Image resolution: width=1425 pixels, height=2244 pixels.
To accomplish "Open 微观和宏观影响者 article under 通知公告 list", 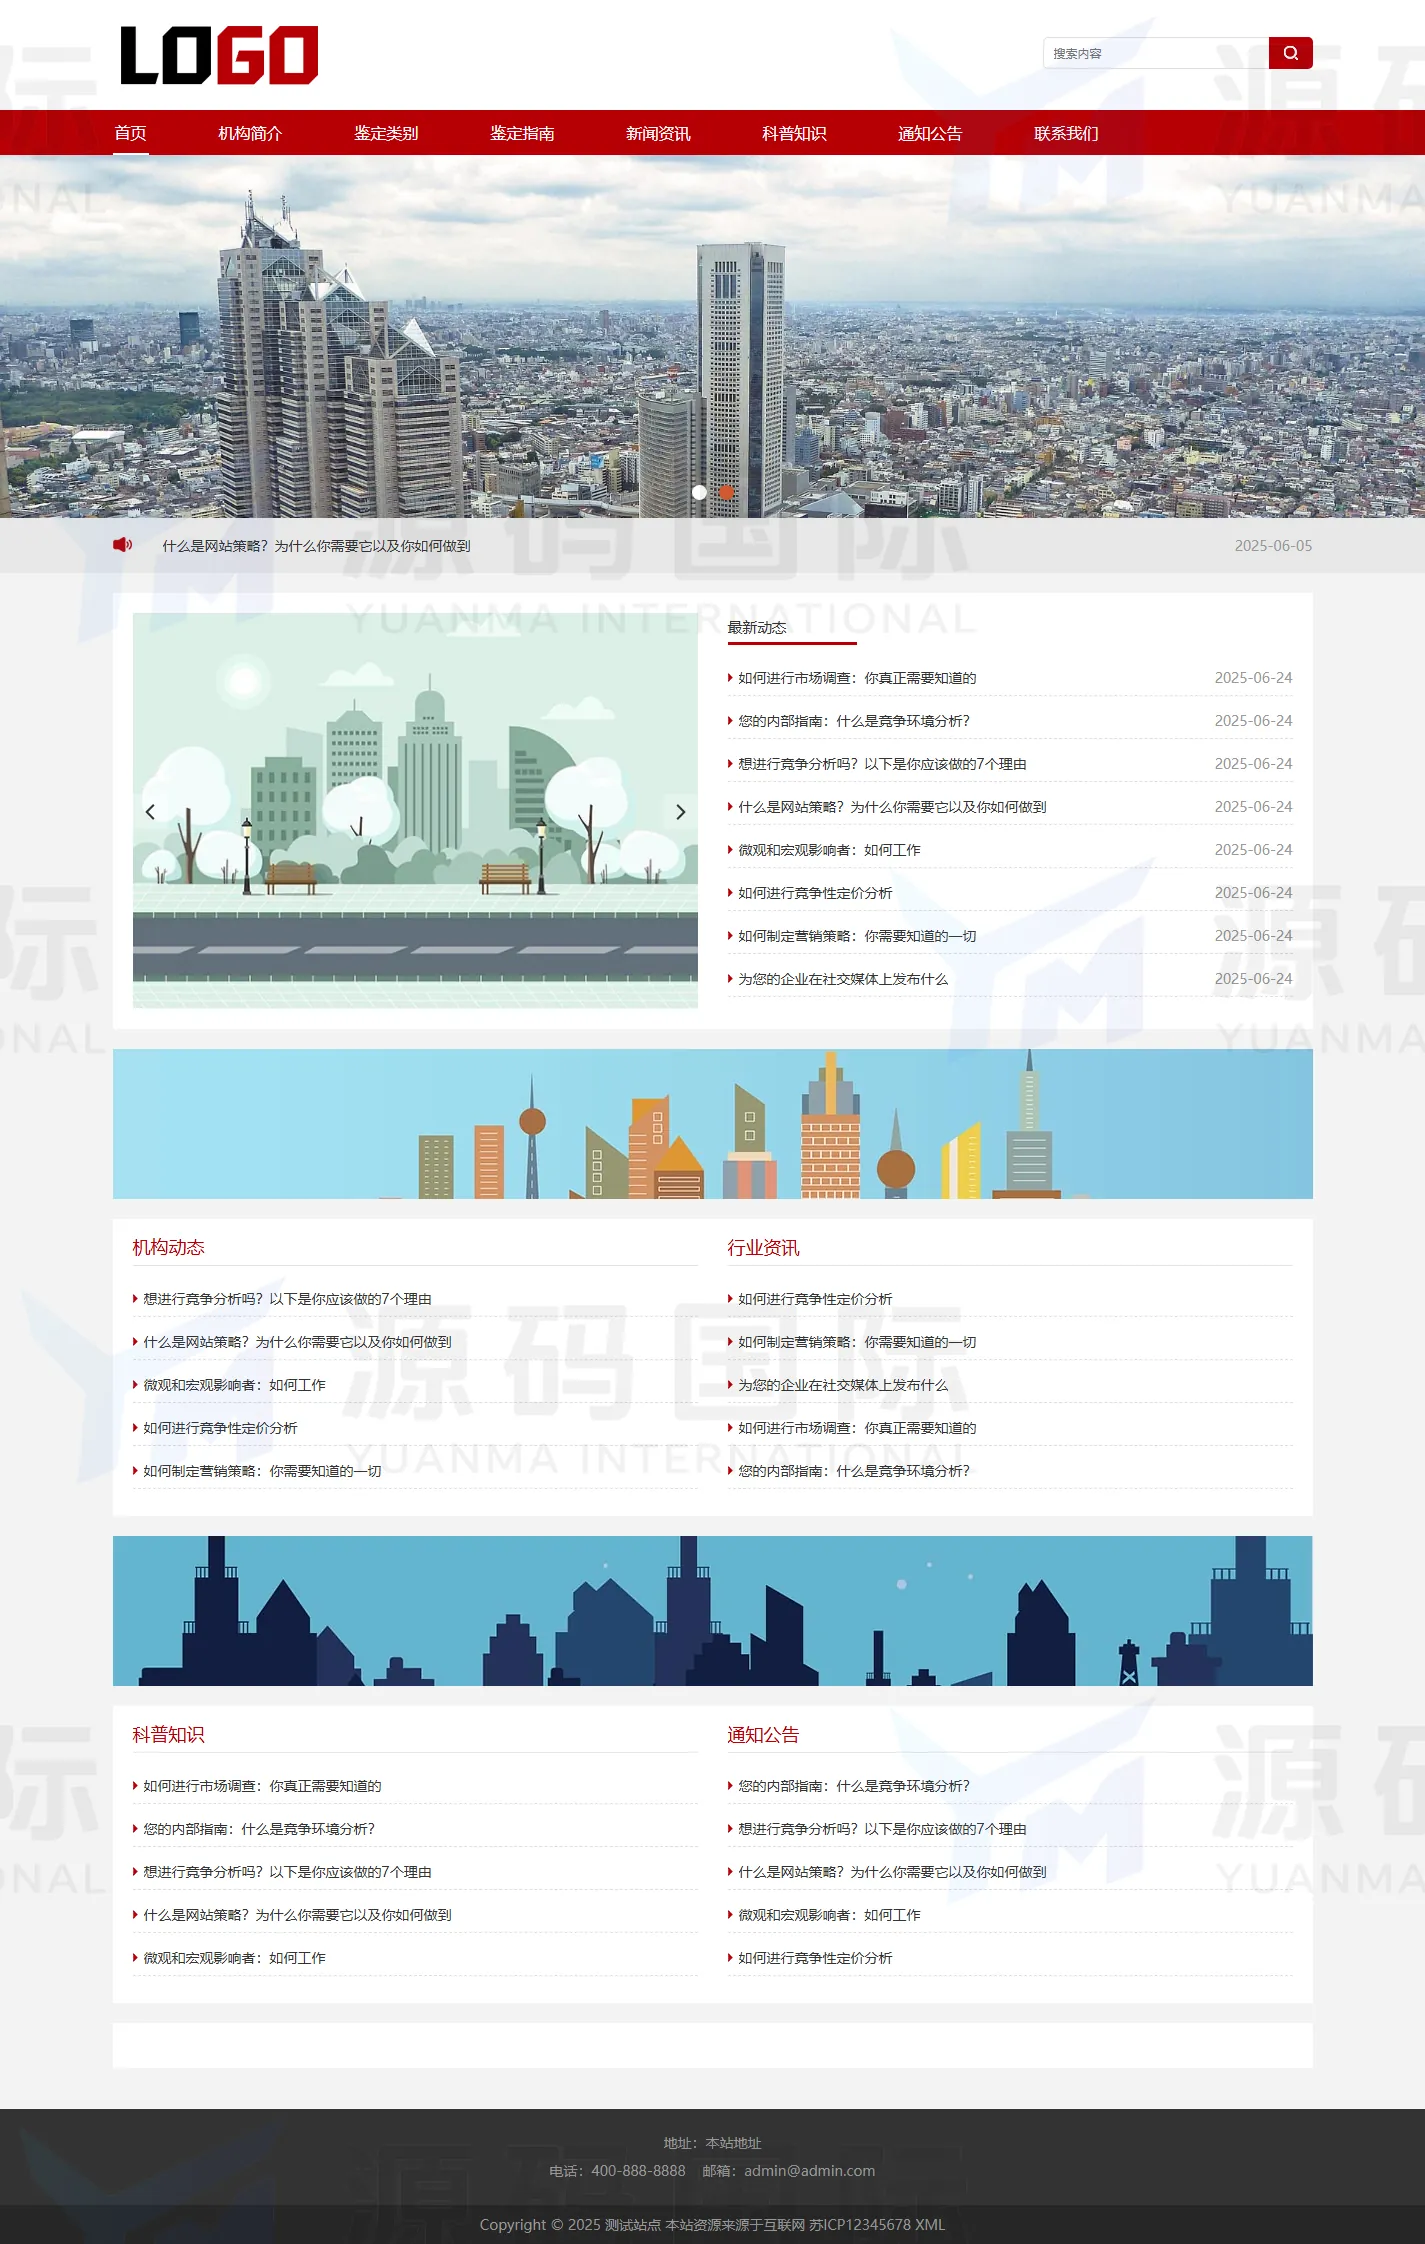I will pos(829,1915).
